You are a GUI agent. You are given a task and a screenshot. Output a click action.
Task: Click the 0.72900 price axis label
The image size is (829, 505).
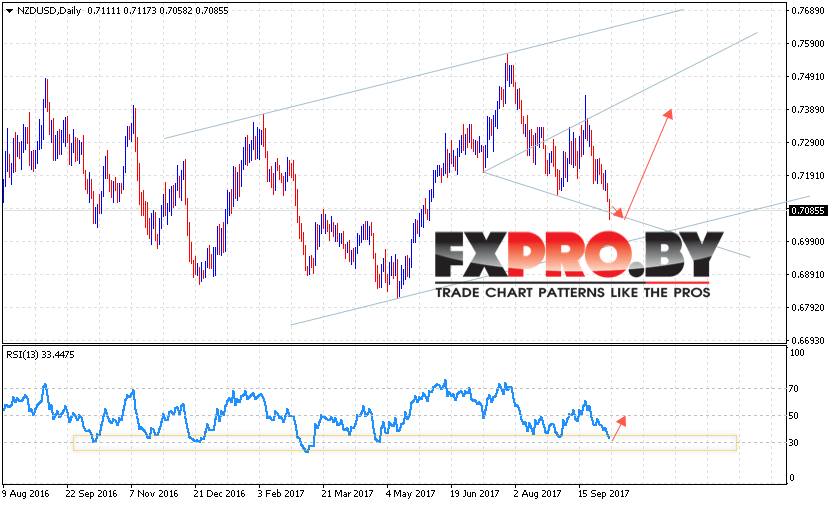pos(807,142)
